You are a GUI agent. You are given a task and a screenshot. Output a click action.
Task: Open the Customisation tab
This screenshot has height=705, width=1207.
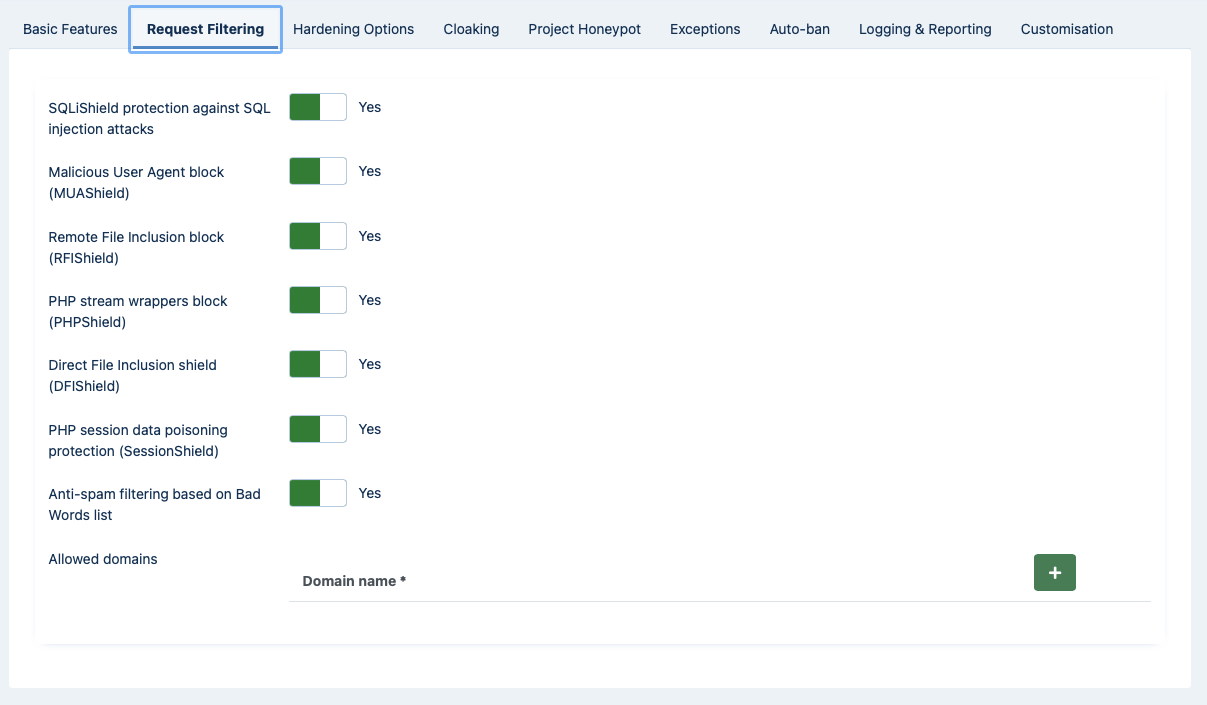(1067, 29)
